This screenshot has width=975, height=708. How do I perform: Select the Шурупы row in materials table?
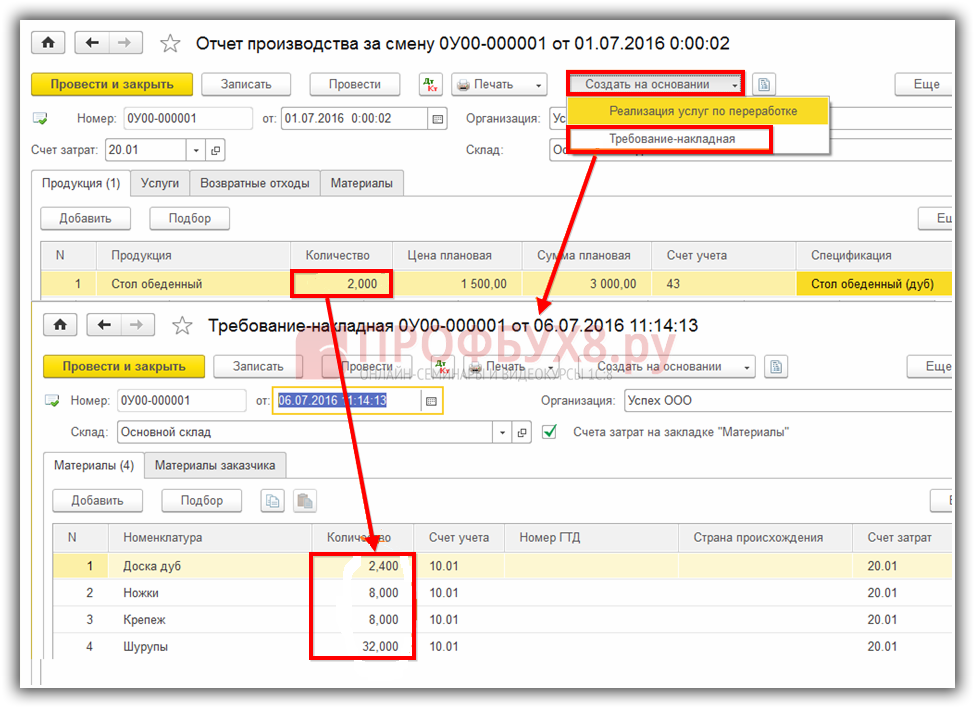146,647
